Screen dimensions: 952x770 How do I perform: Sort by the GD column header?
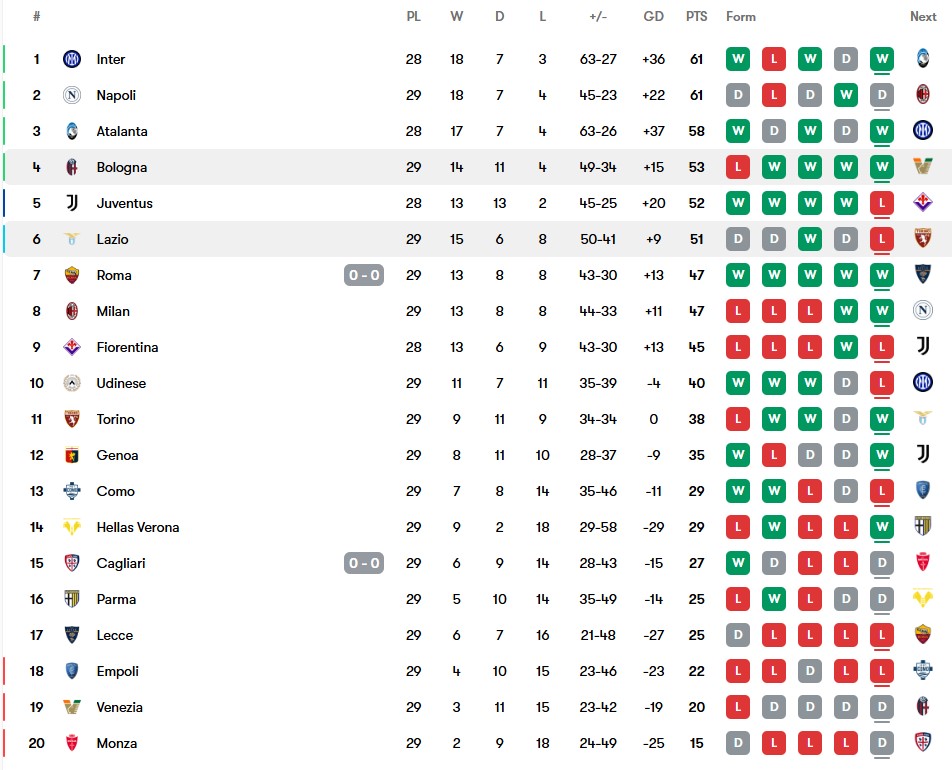coord(653,17)
